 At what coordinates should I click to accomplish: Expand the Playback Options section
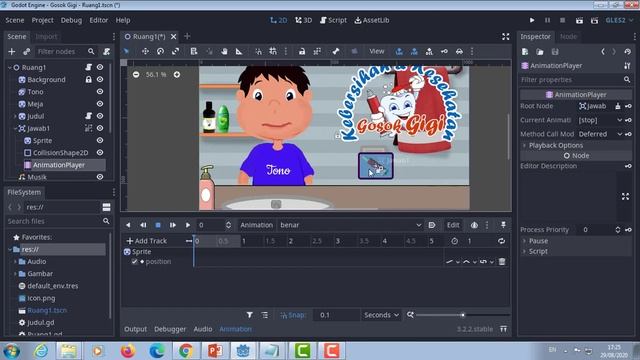(576, 145)
